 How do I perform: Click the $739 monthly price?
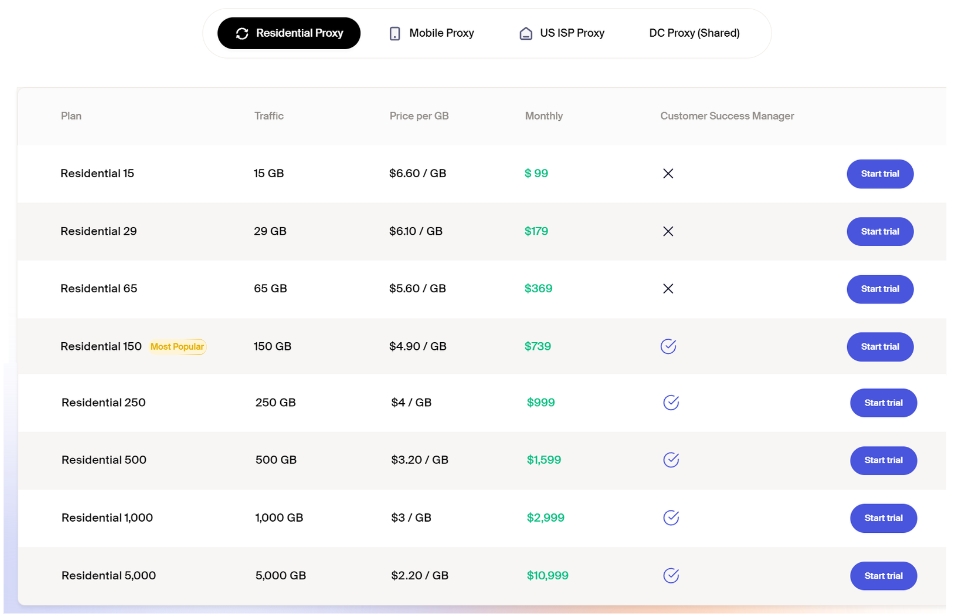tap(538, 346)
